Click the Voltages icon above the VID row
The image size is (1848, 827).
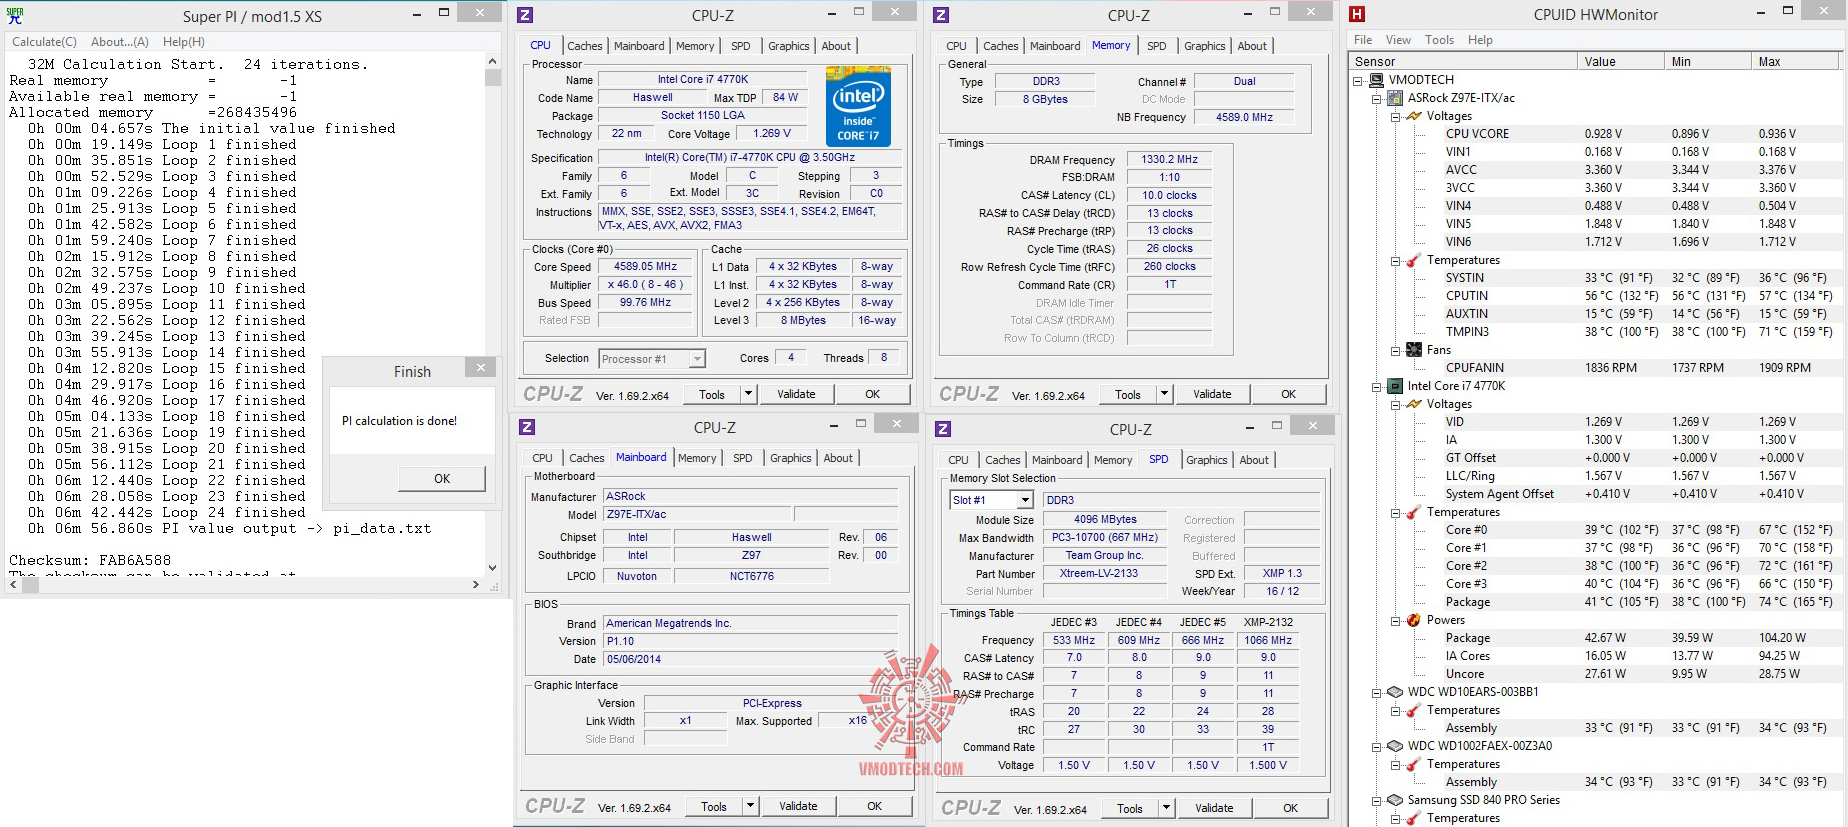tap(1414, 404)
